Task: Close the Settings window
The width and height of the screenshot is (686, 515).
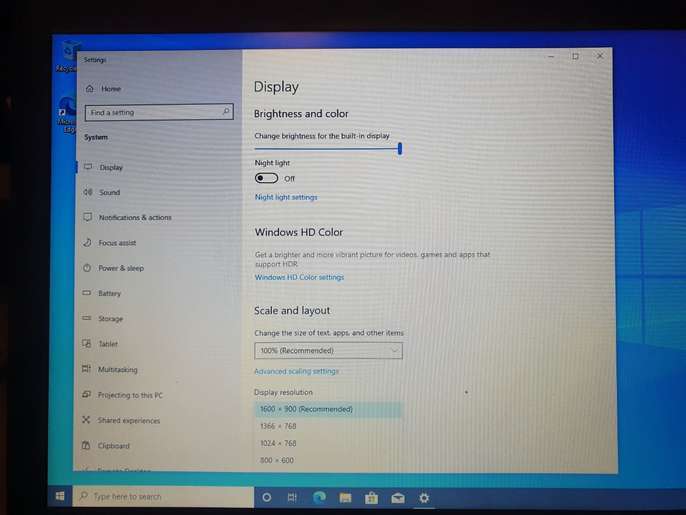Action: tap(600, 56)
